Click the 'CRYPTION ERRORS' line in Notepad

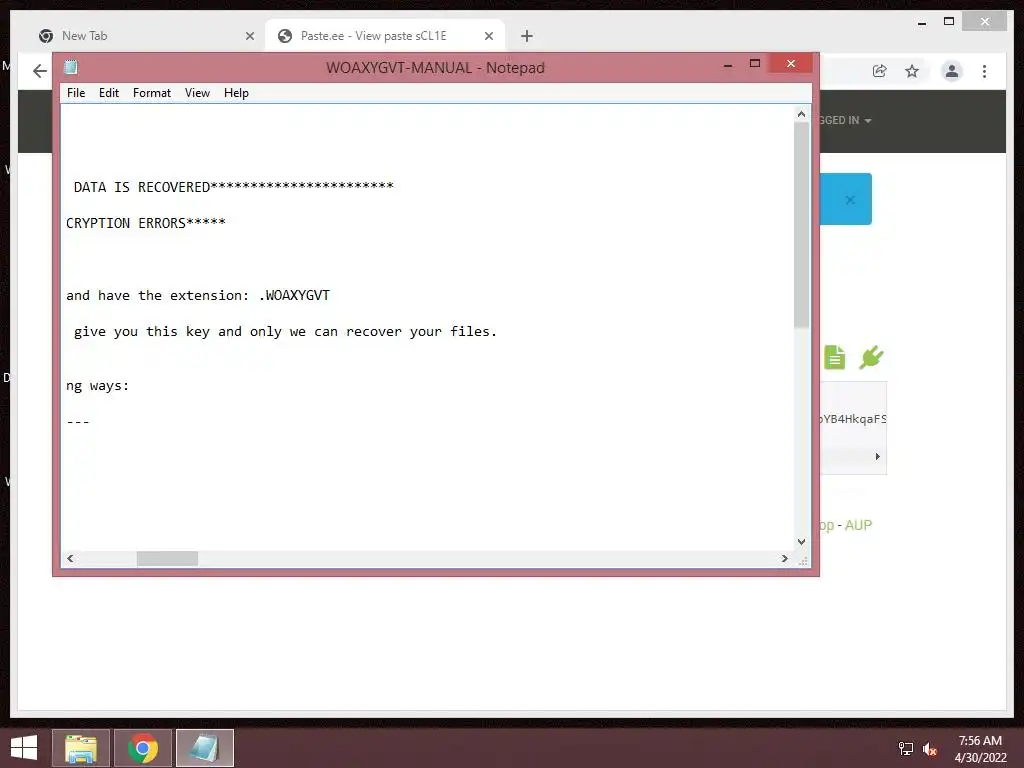(146, 223)
